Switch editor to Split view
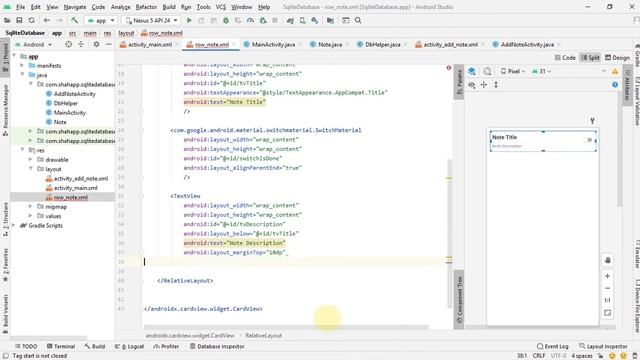The image size is (640, 360). [x=590, y=58]
